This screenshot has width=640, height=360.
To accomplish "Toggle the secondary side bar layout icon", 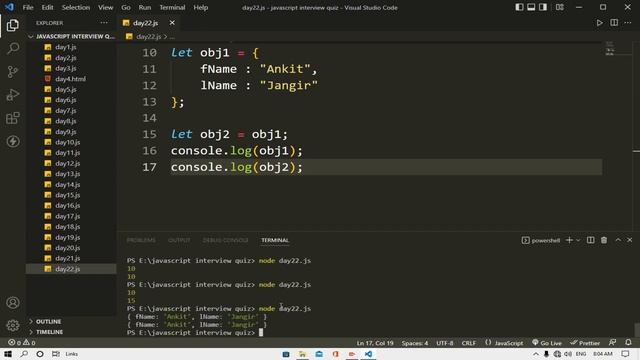I will pyautogui.click(x=543, y=7).
